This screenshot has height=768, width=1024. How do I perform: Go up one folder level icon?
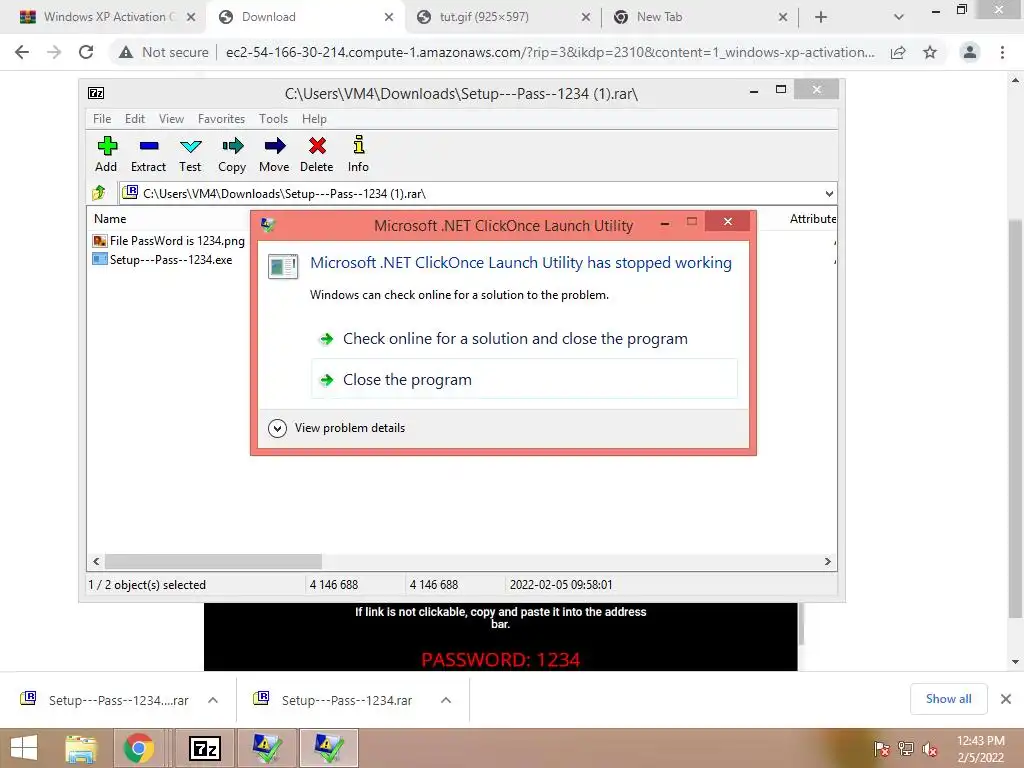coord(99,193)
